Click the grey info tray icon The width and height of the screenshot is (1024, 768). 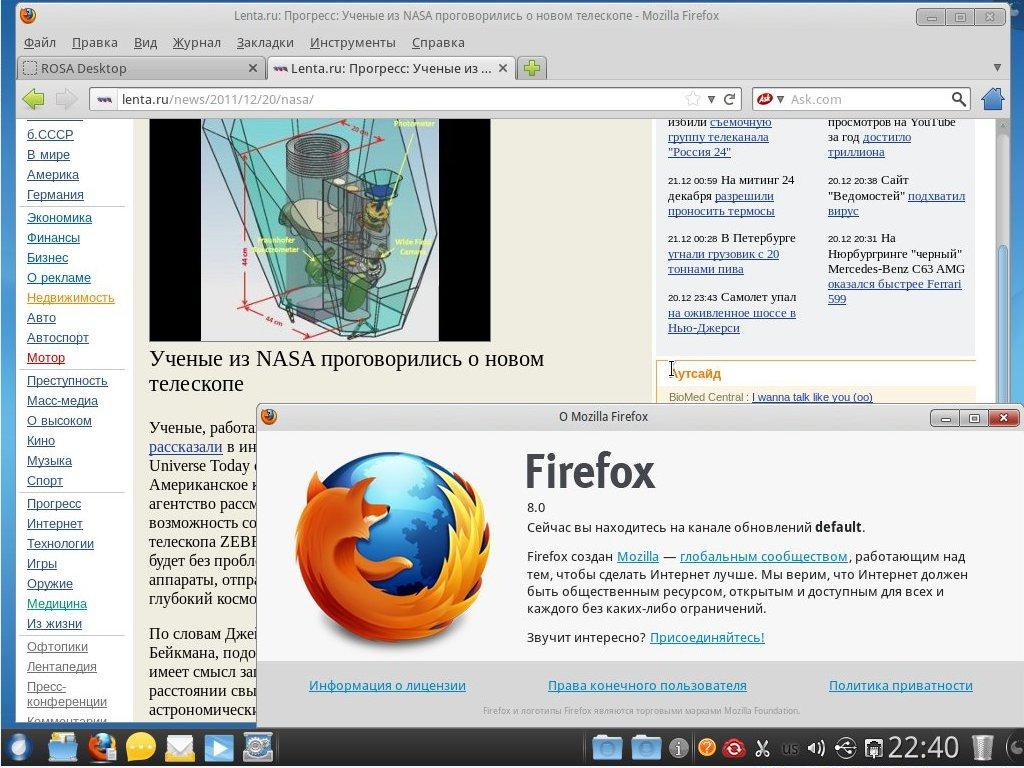click(x=679, y=748)
